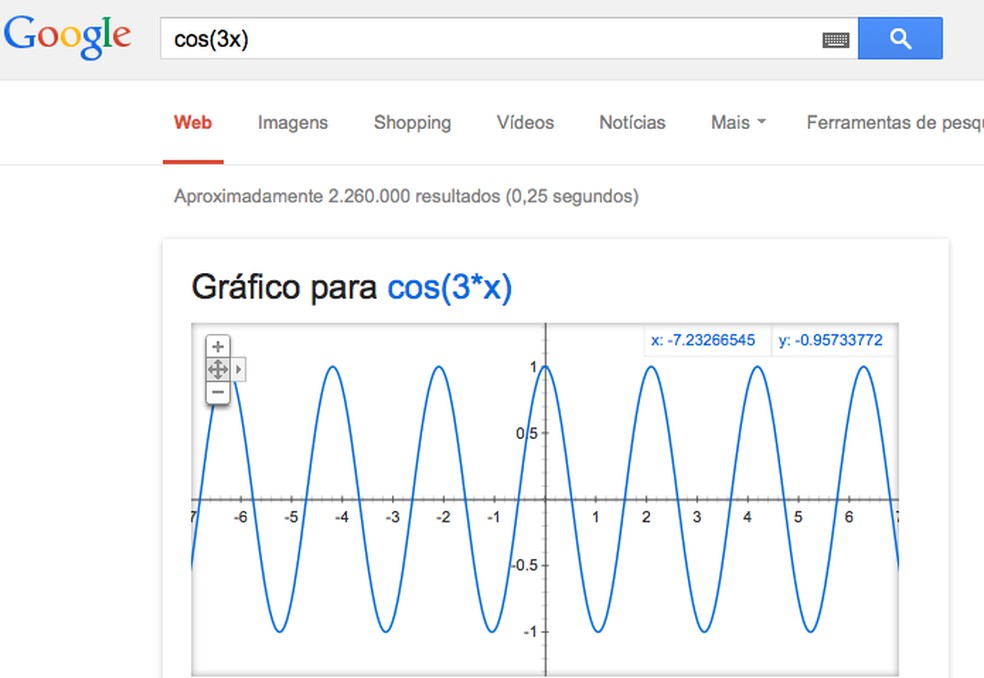The height and width of the screenshot is (678, 984).
Task: Switch to the Shopping tab
Action: point(412,123)
